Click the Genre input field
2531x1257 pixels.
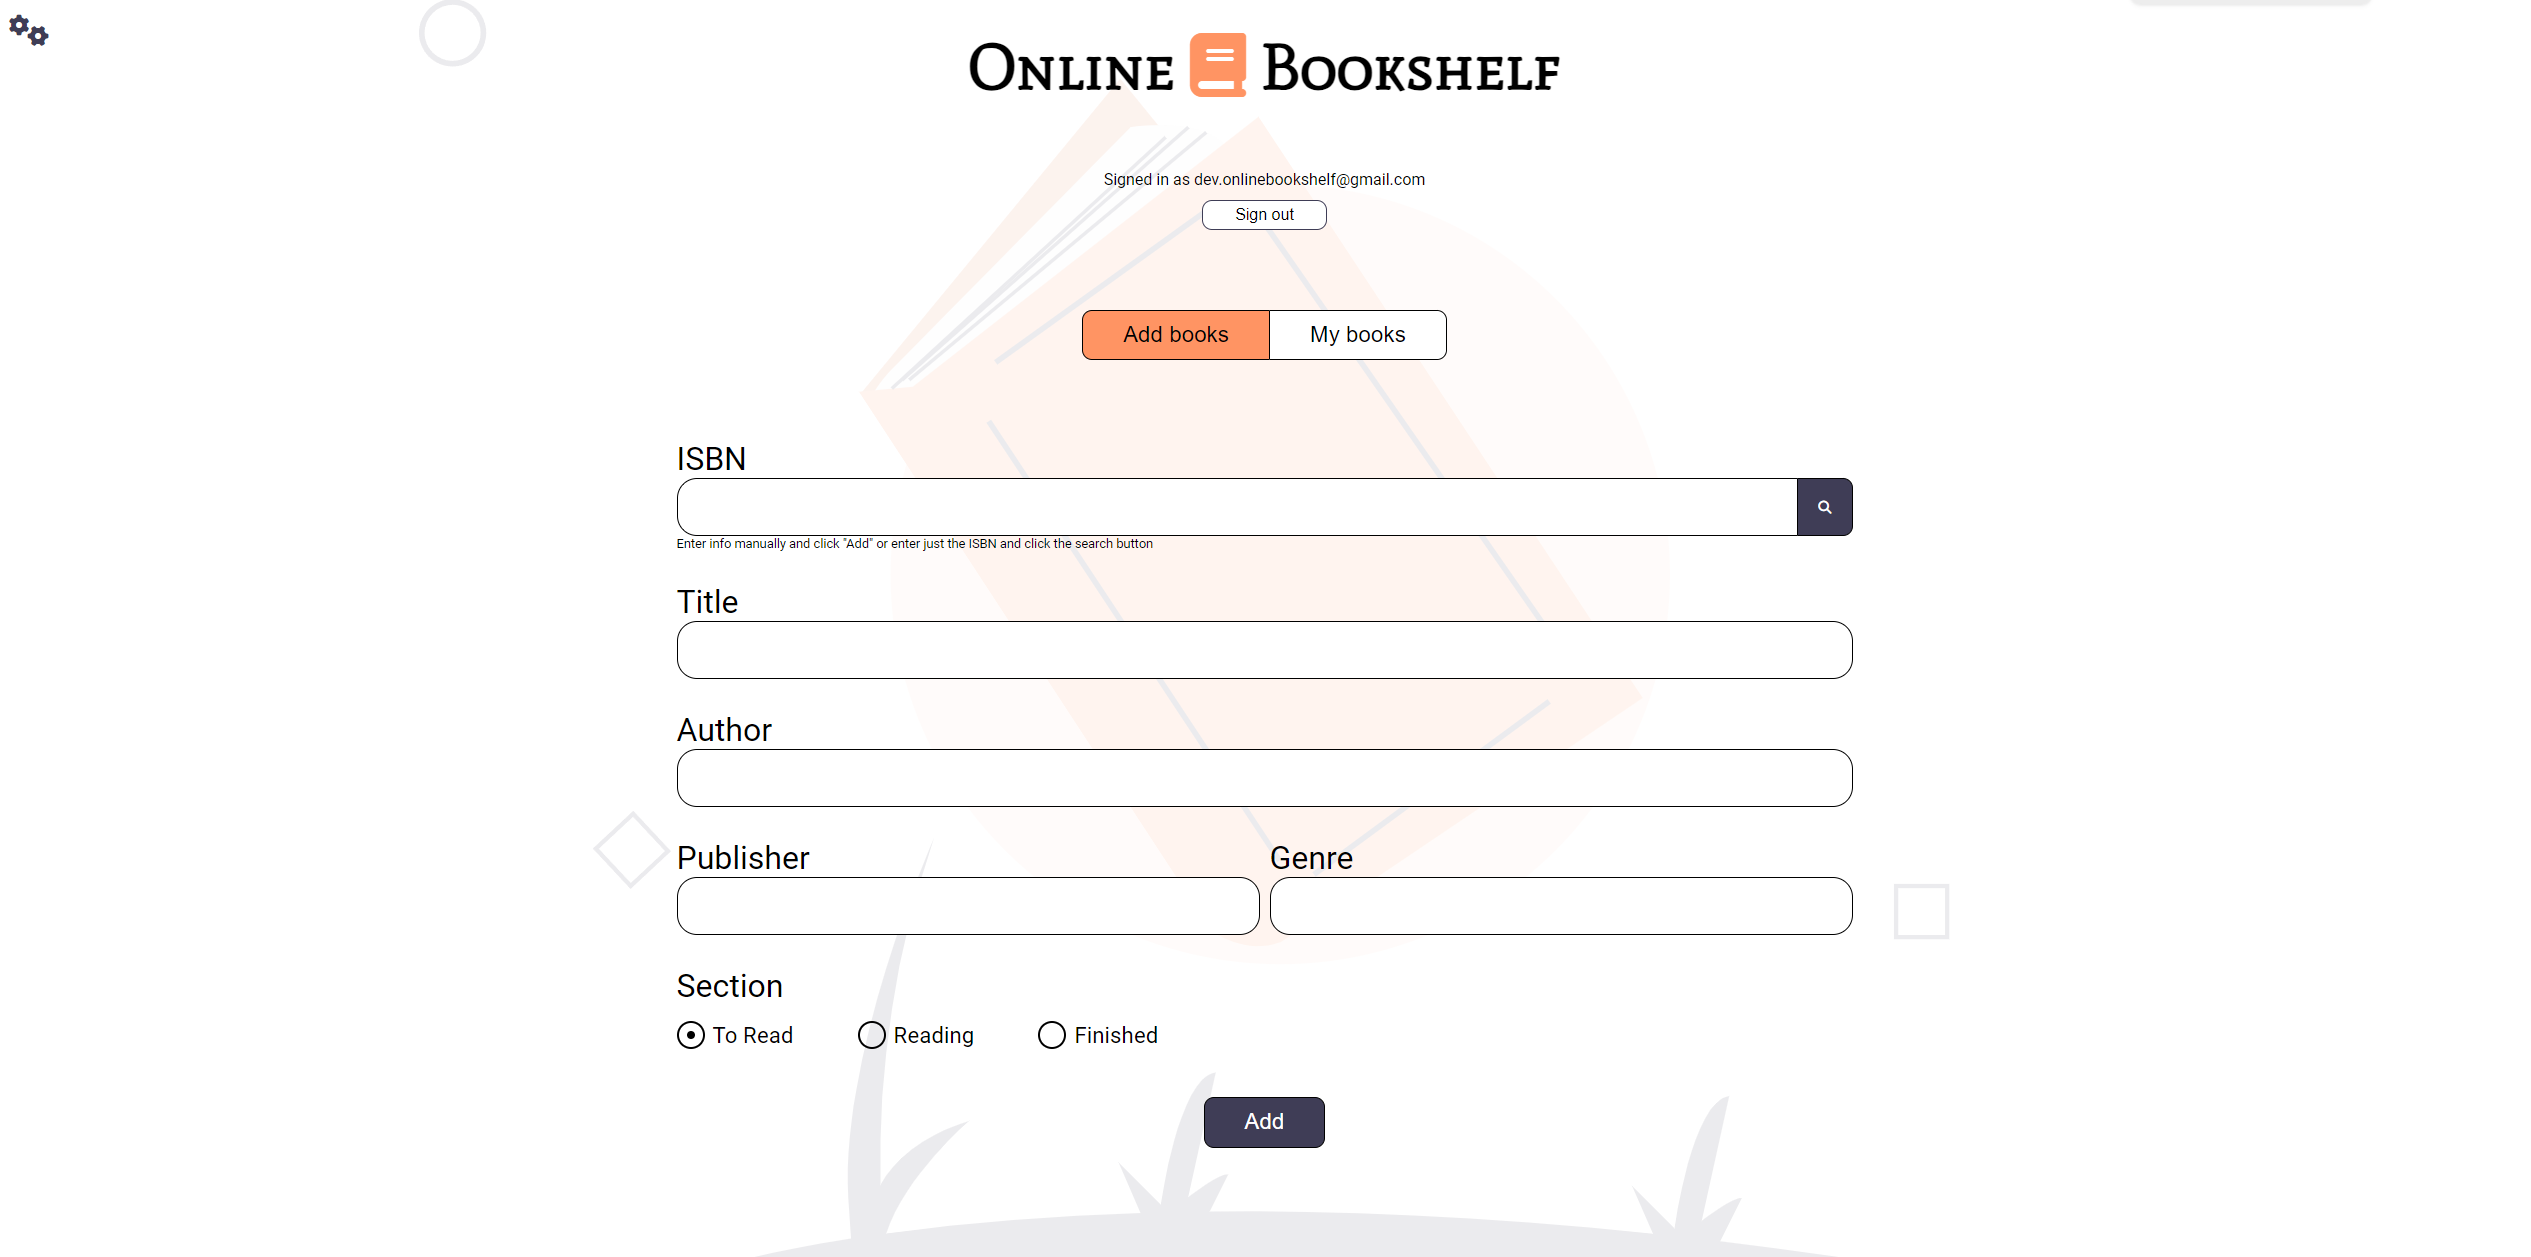(1561, 907)
